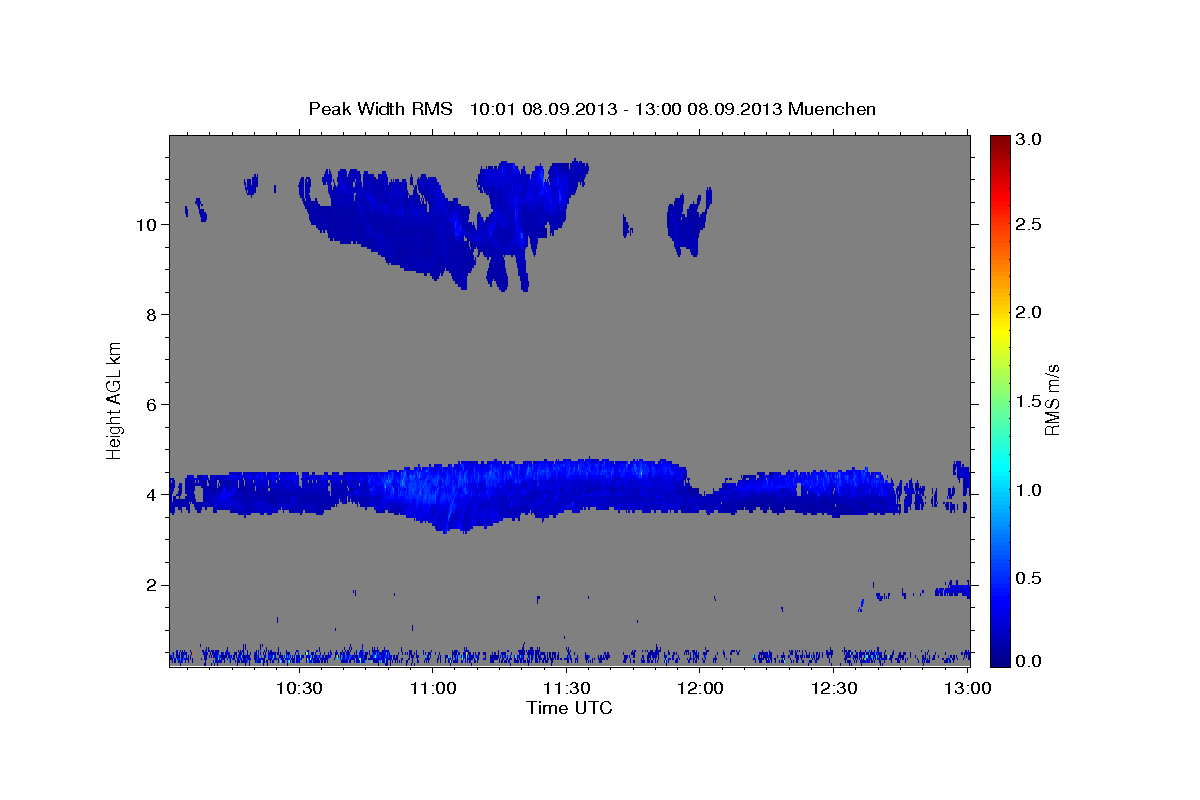Click the colorbar value 0.0

tap(1029, 661)
